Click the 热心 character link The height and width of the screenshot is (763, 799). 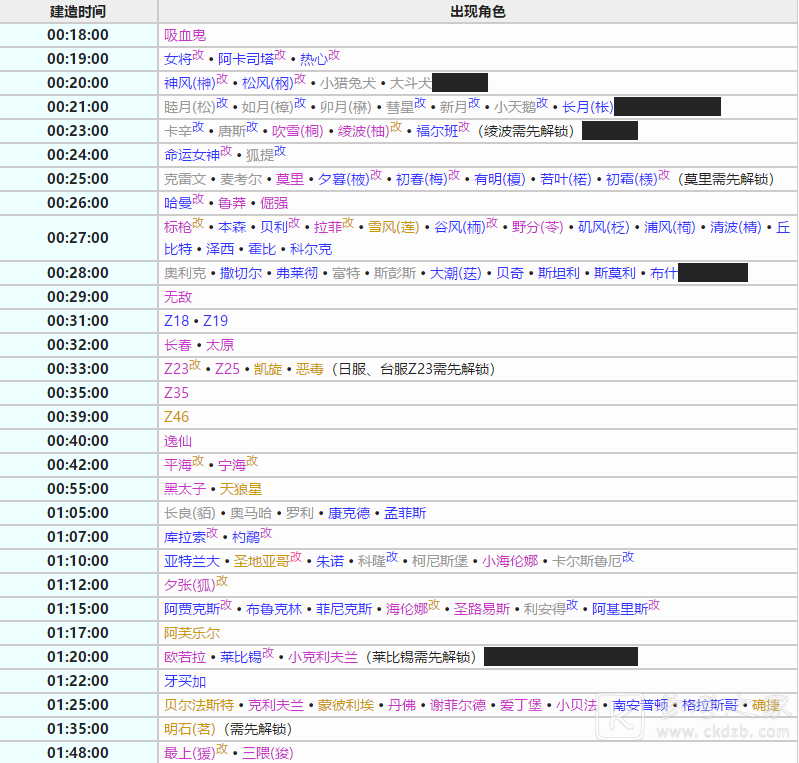tap(314, 59)
